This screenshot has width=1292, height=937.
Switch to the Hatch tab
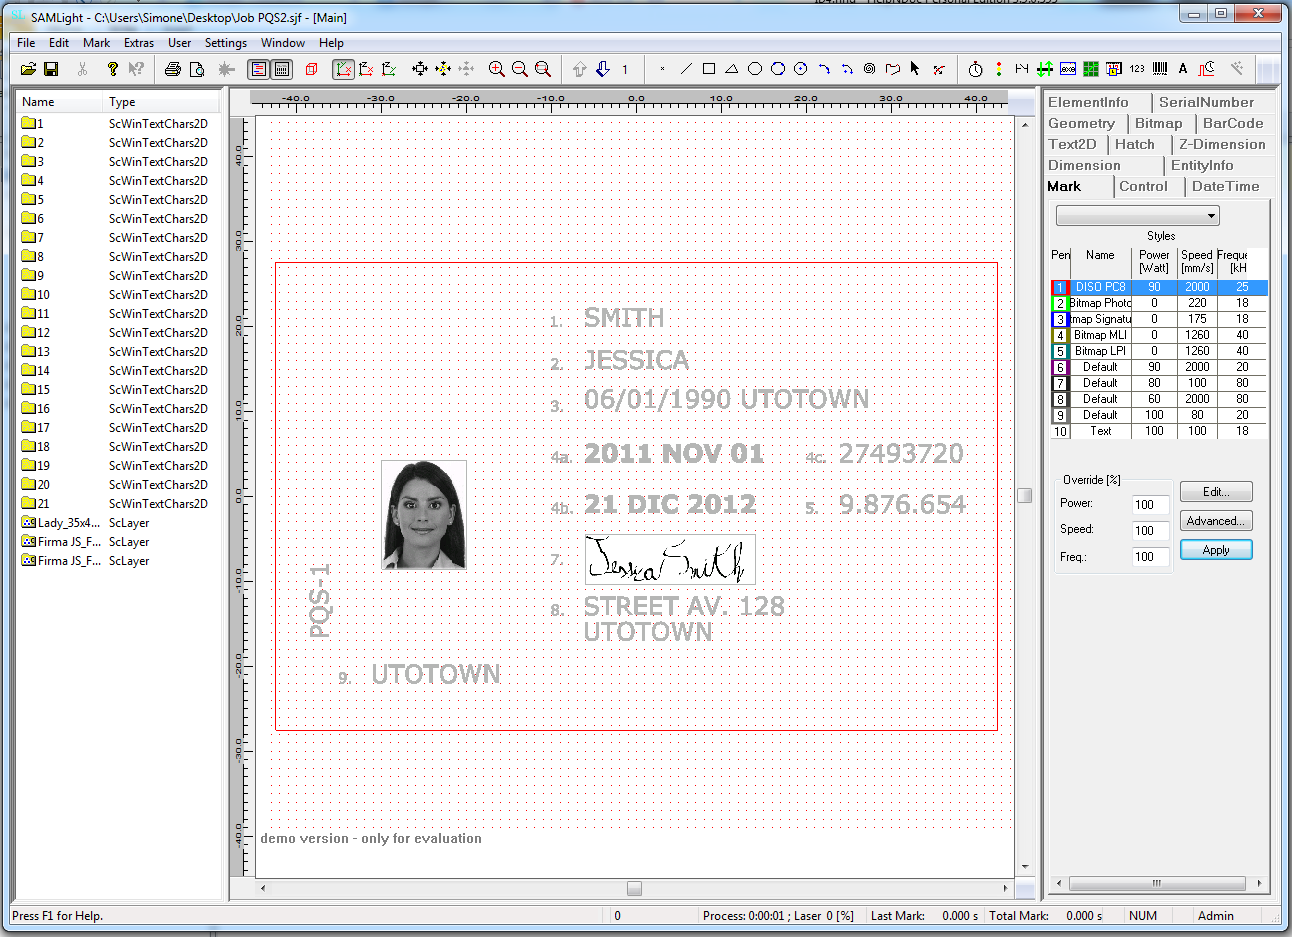1134,144
